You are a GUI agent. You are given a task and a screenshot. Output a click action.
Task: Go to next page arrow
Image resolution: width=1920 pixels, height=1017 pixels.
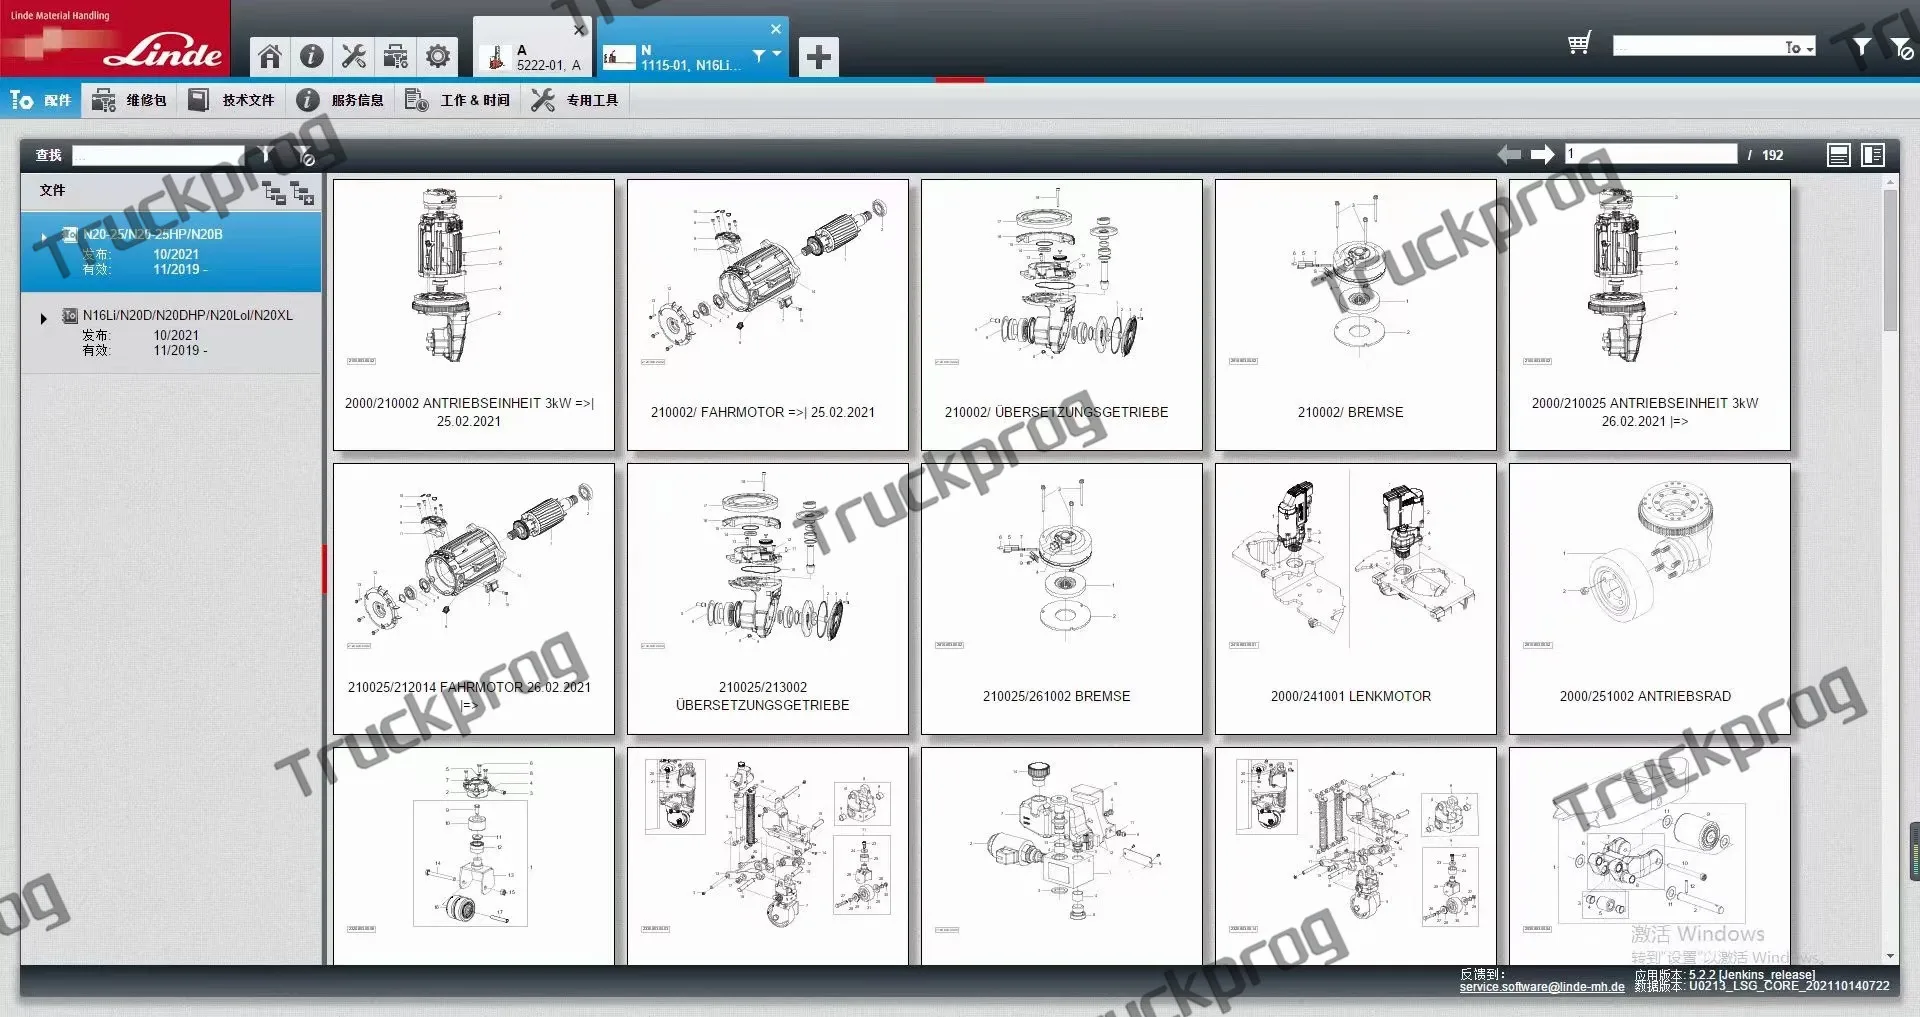point(1543,155)
